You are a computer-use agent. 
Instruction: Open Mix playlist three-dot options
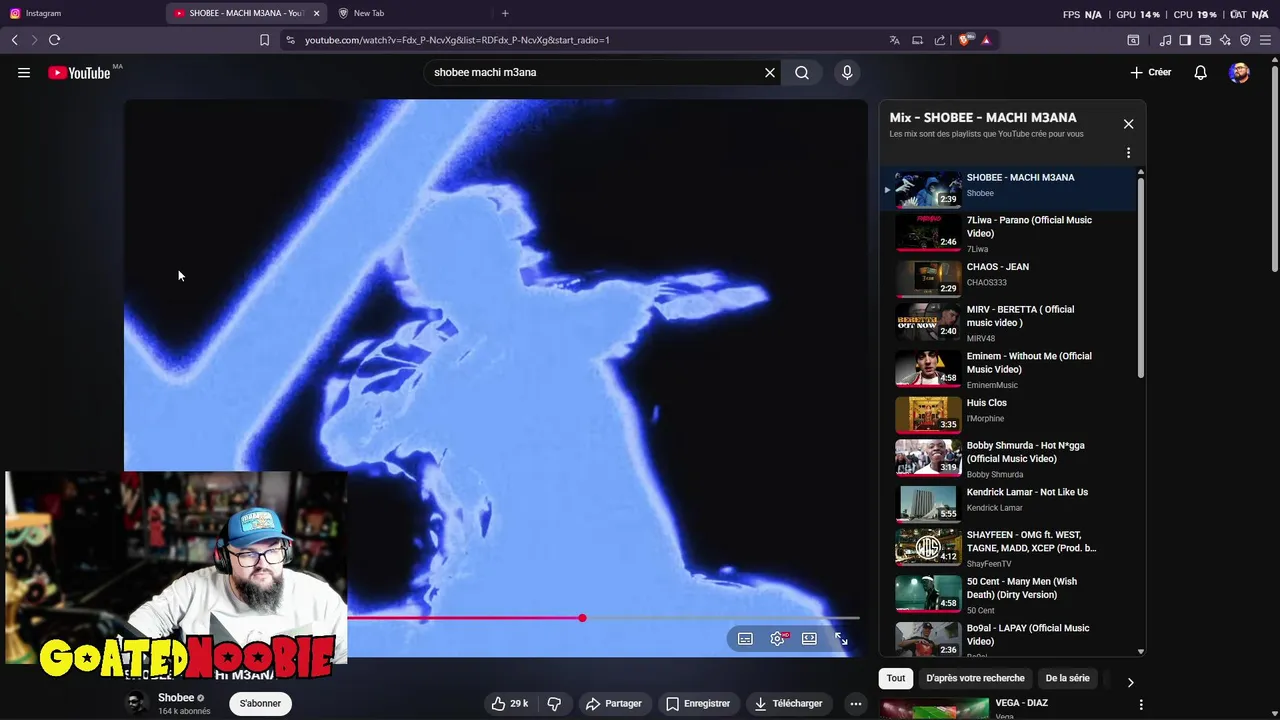coord(1128,153)
